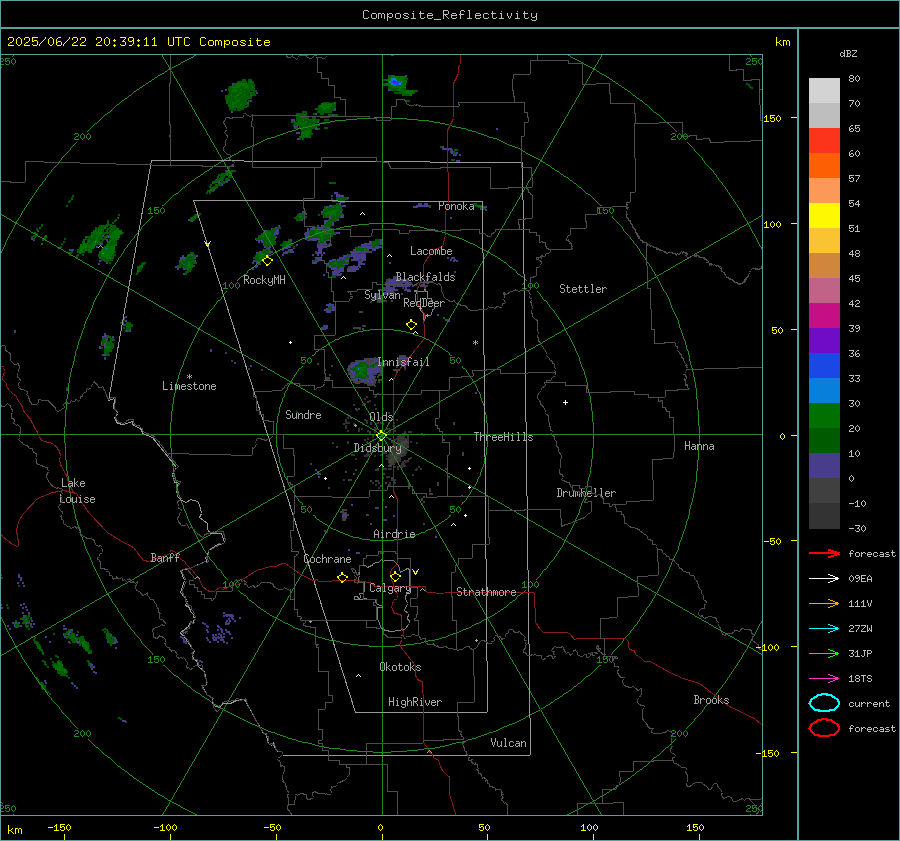Viewport: 900px width, 841px height.
Task: Click the Airdrie label
Action: pyautogui.click(x=394, y=534)
